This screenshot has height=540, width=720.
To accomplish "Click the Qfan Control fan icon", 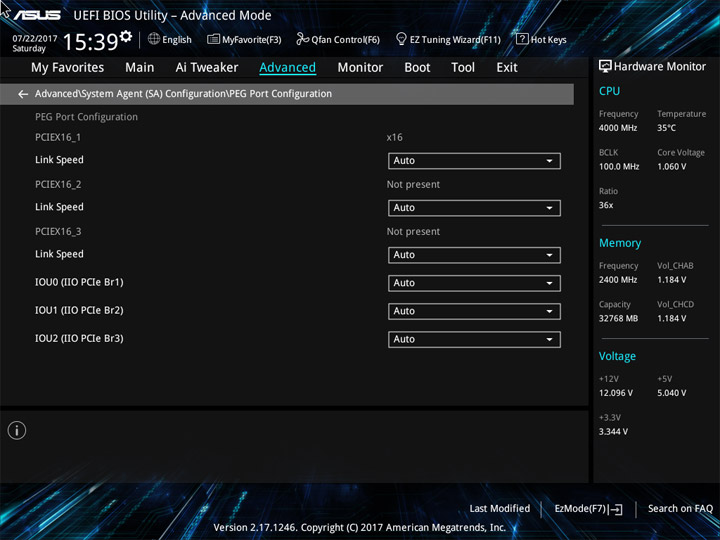I will point(302,39).
